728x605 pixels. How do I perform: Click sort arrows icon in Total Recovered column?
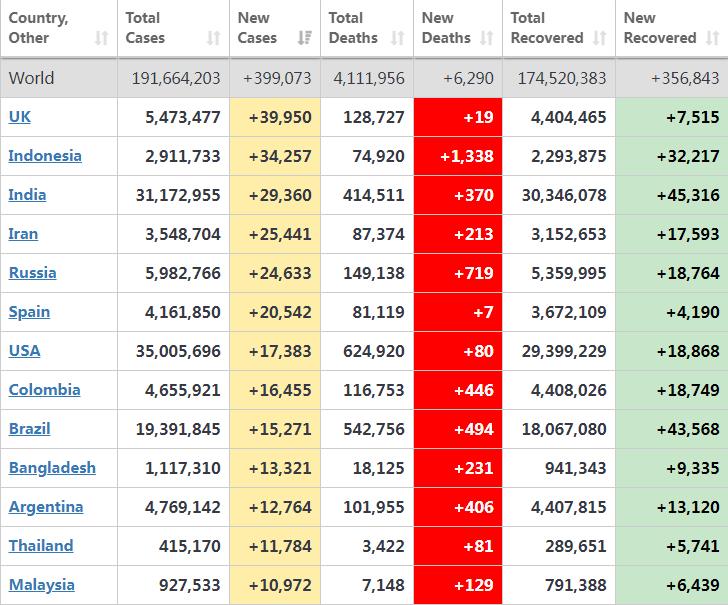600,38
